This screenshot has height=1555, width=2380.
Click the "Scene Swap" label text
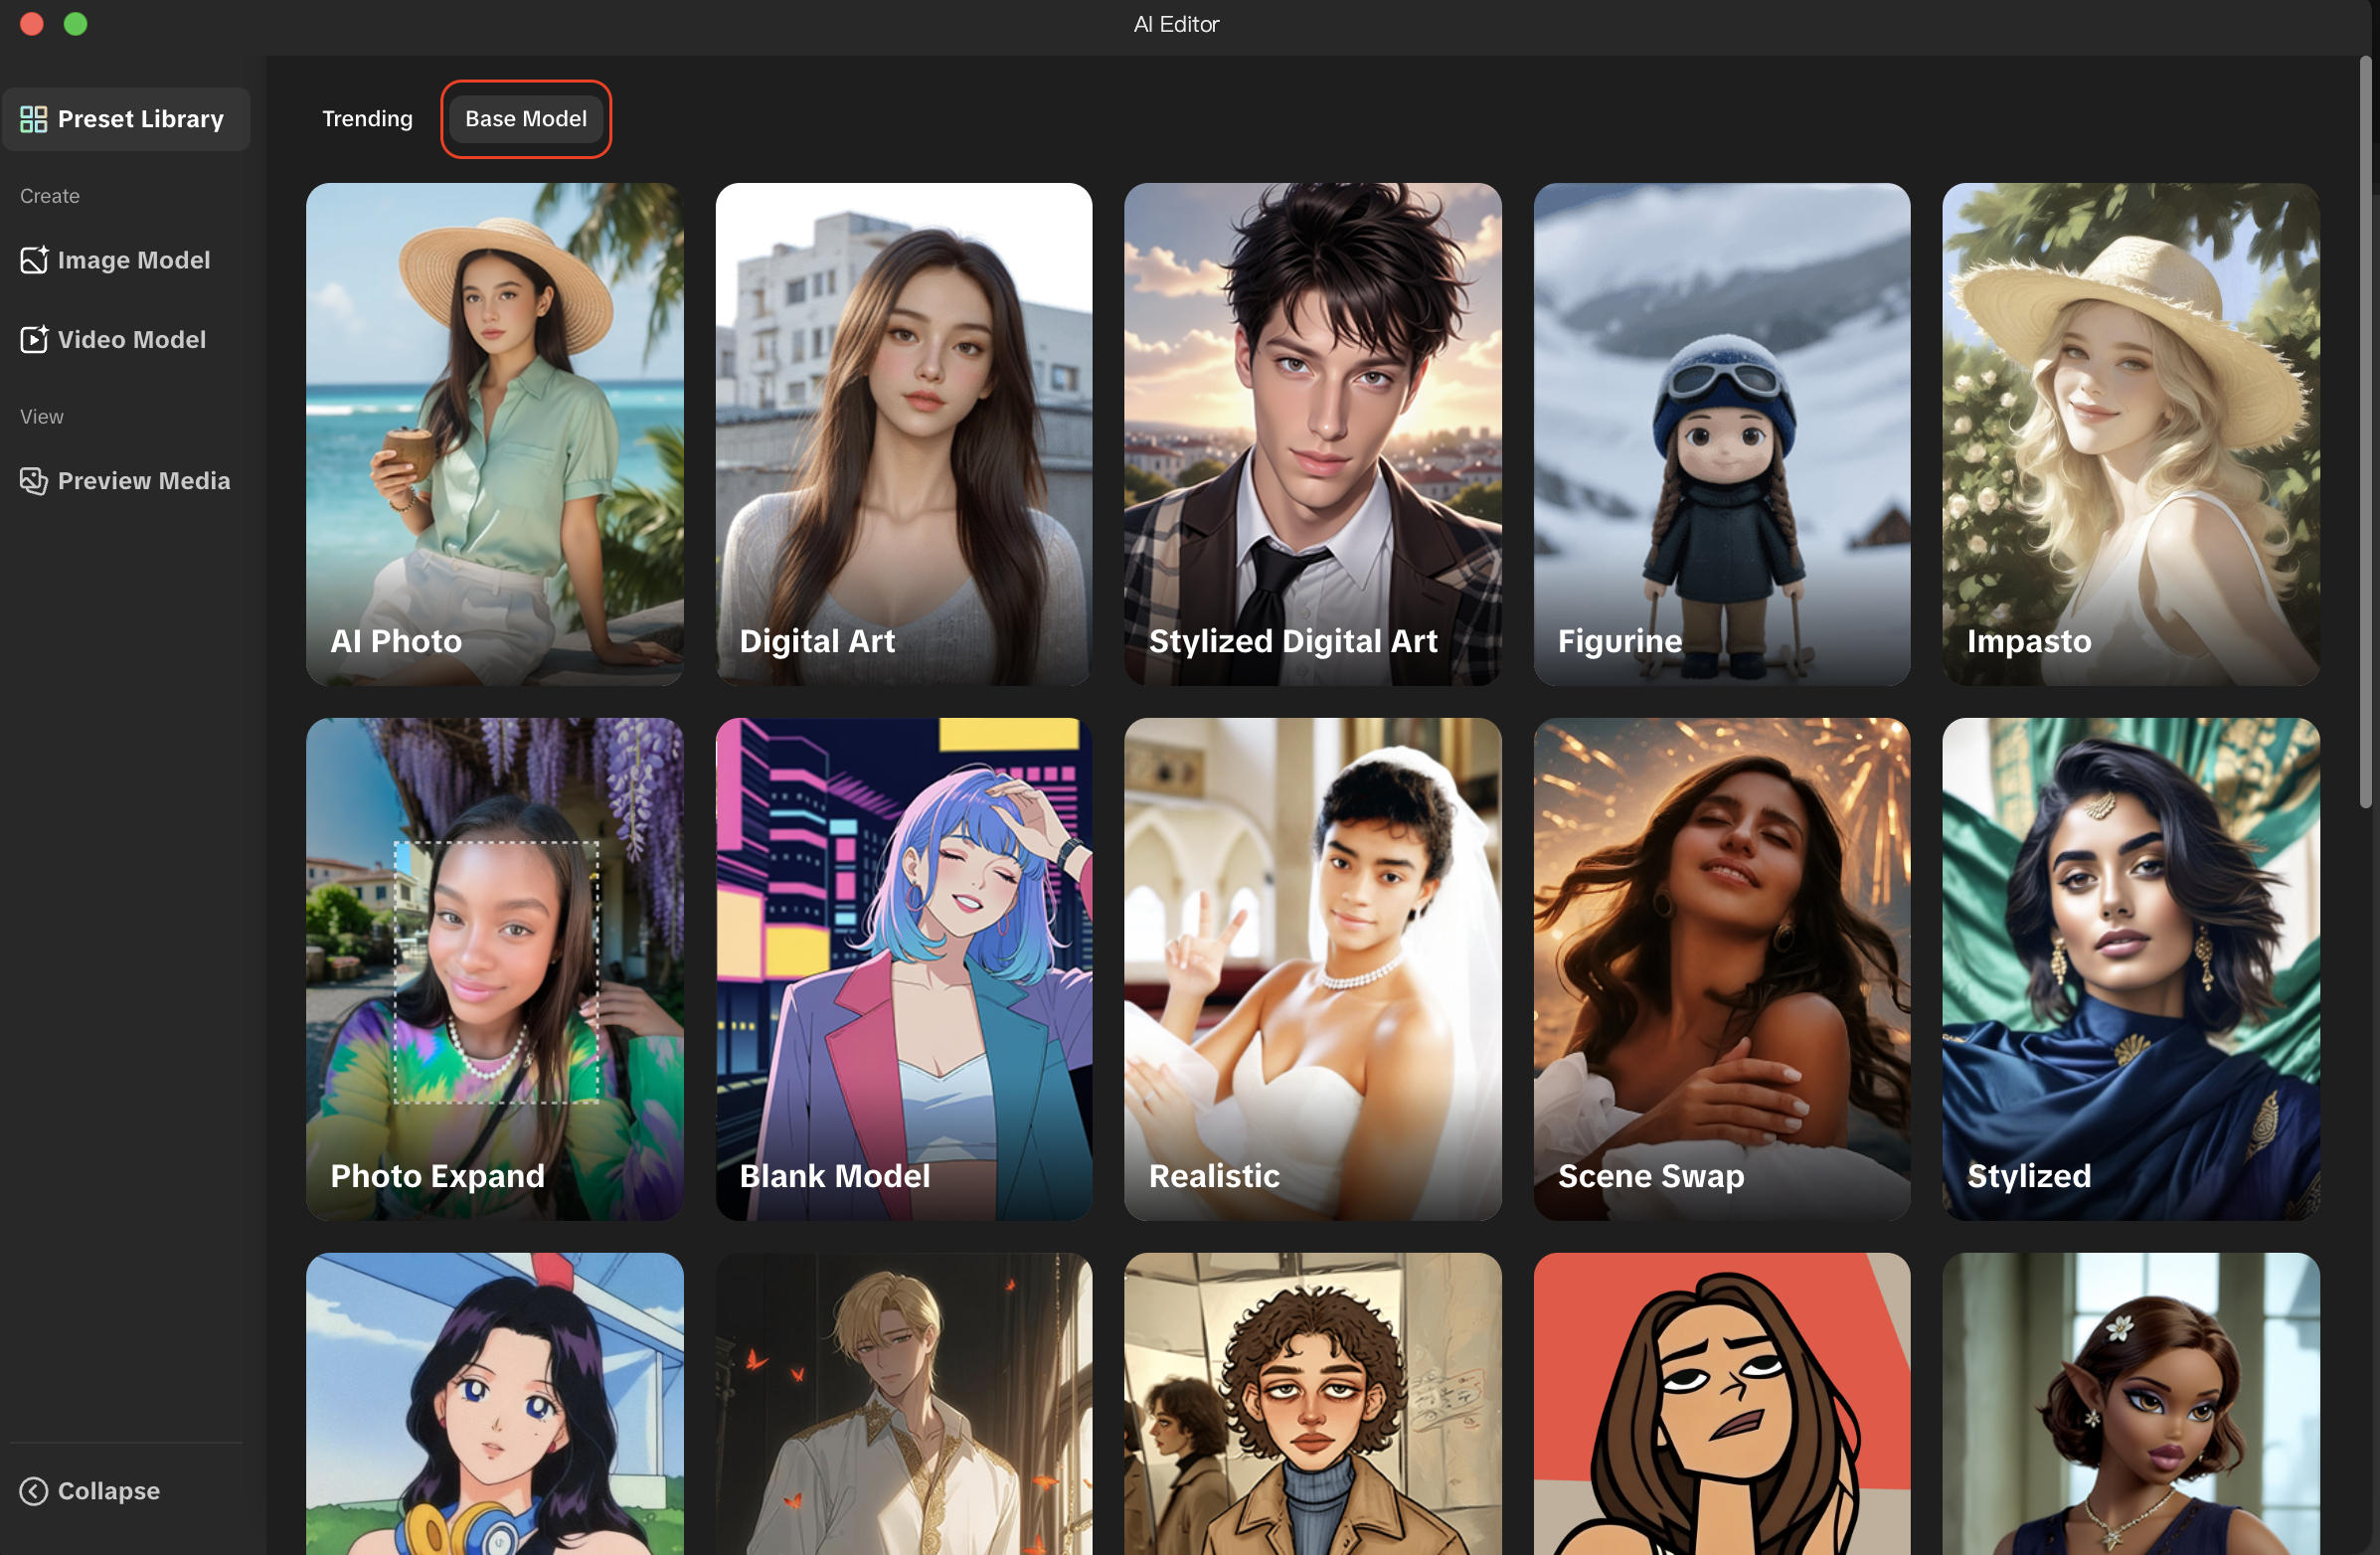[x=1651, y=1176]
